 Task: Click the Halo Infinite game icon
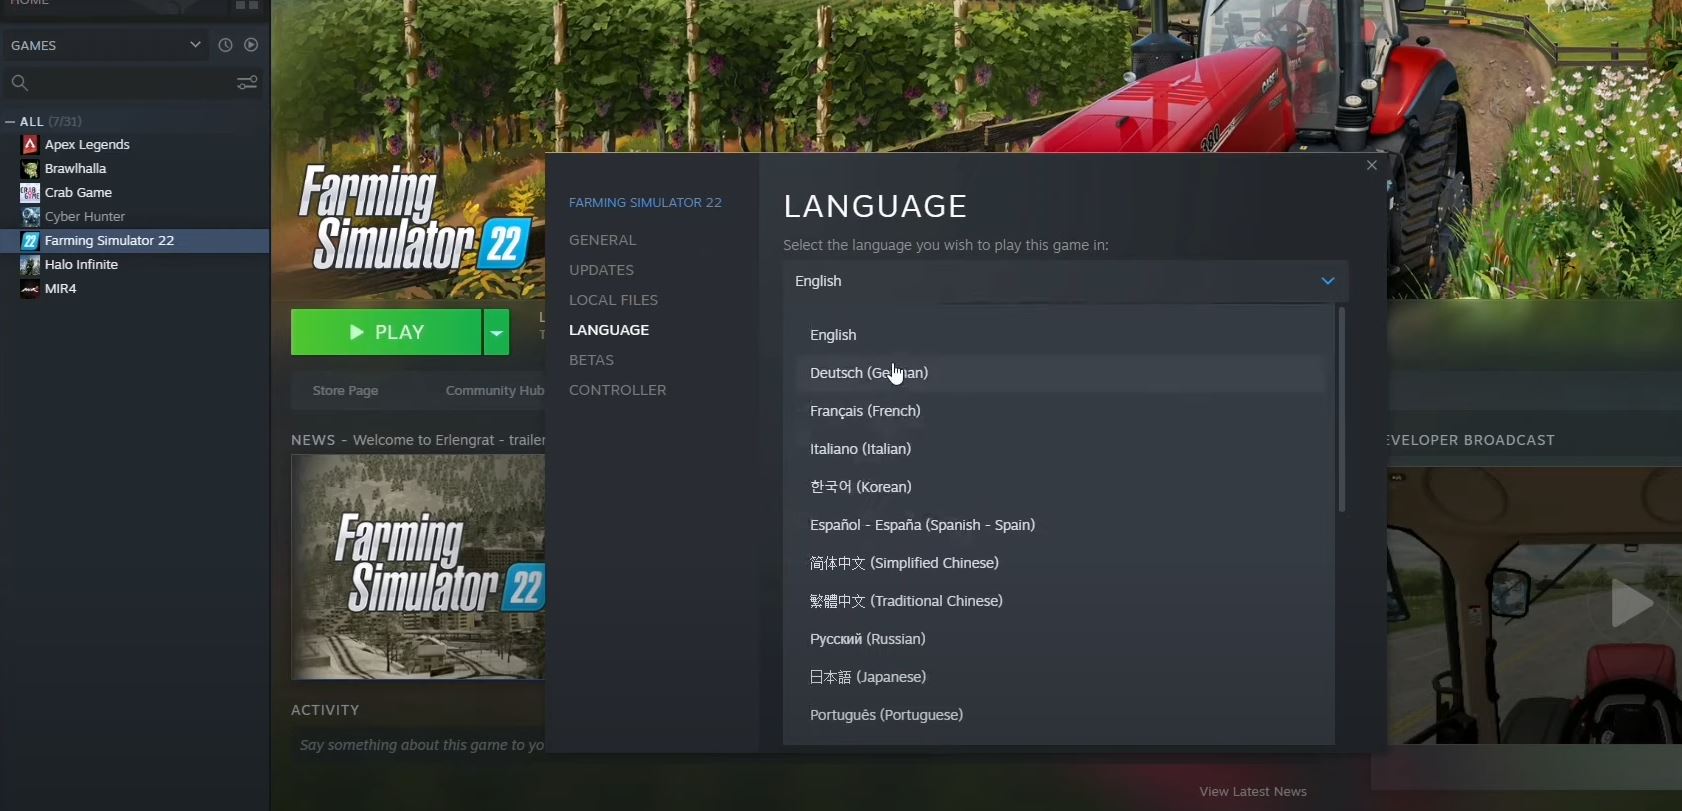point(30,264)
